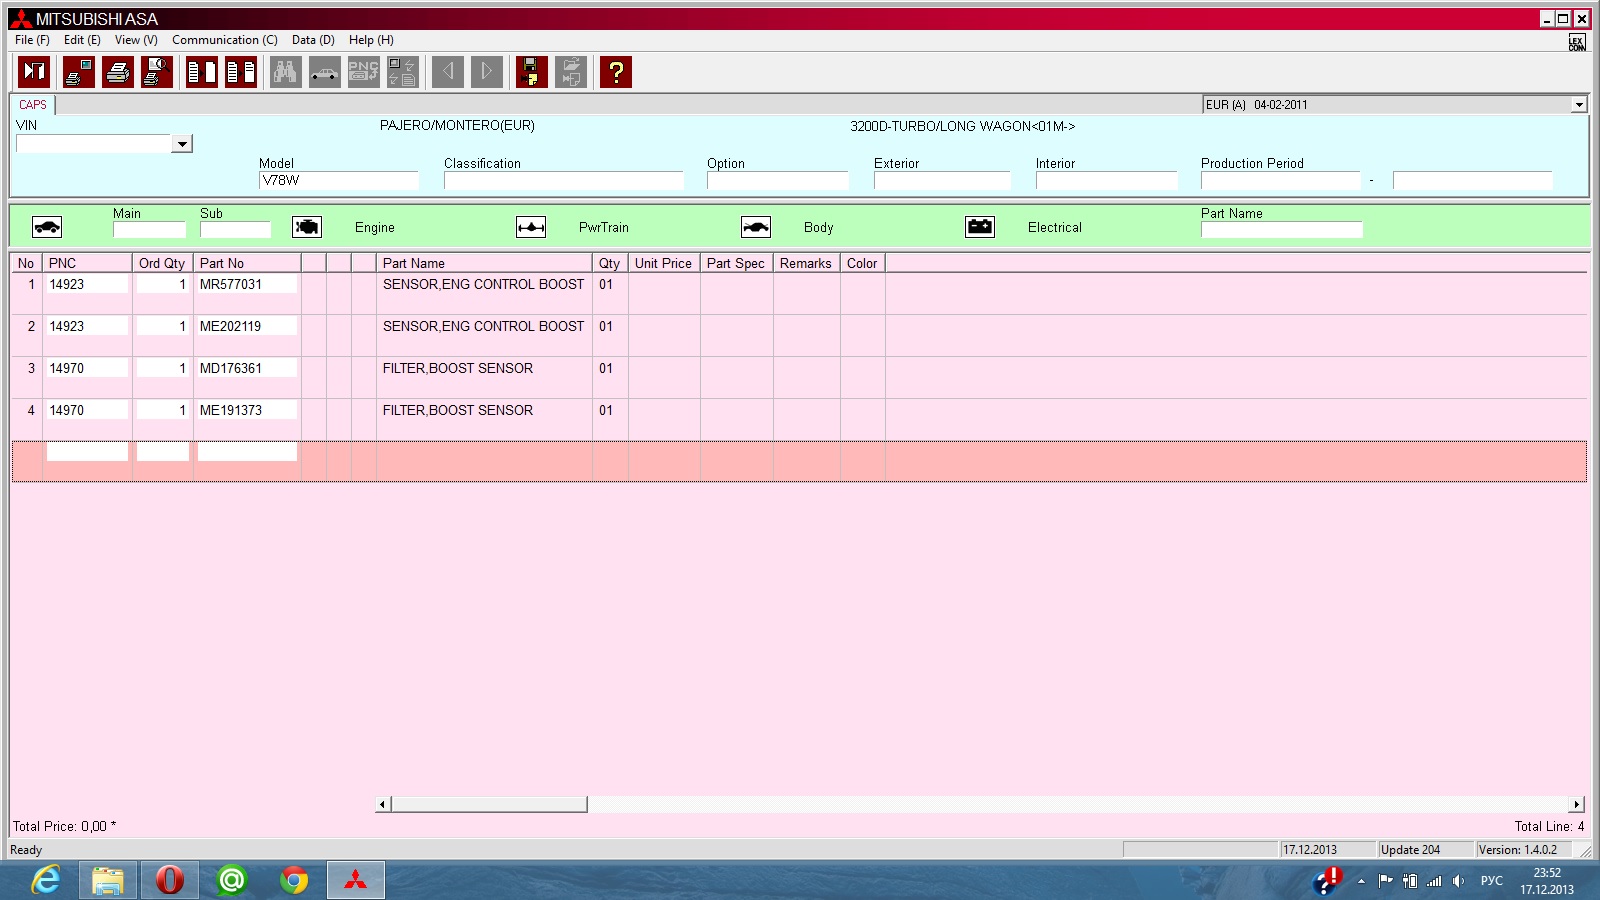Switch to the CAPS tab
The width and height of the screenshot is (1600, 900).
point(33,105)
